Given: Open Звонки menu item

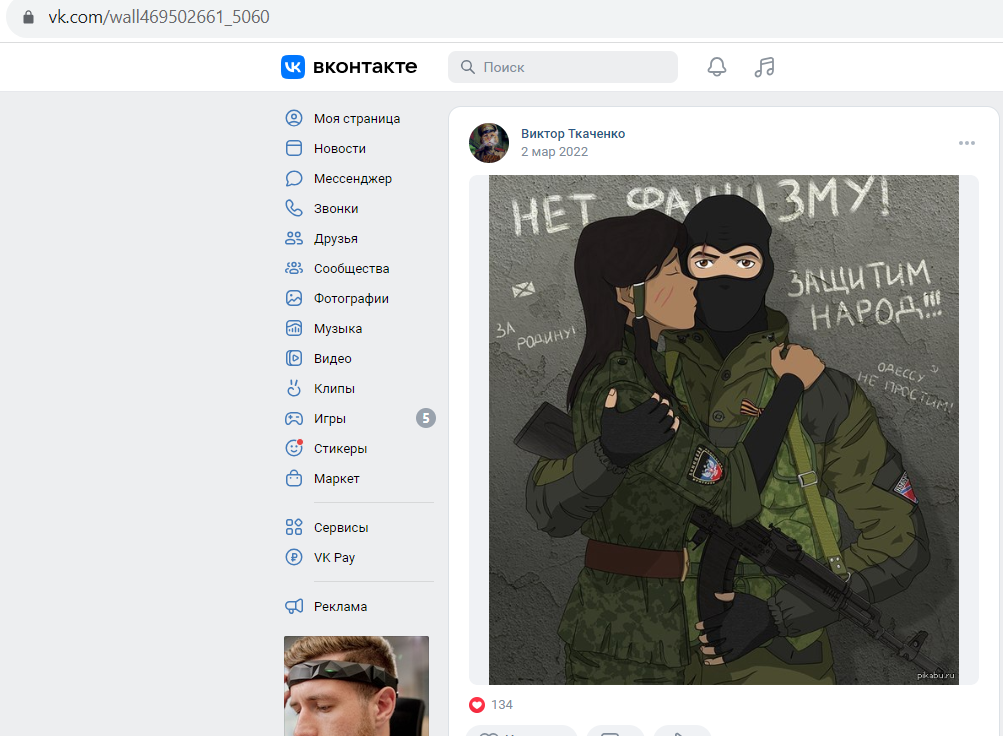Looking at the screenshot, I should click(336, 208).
